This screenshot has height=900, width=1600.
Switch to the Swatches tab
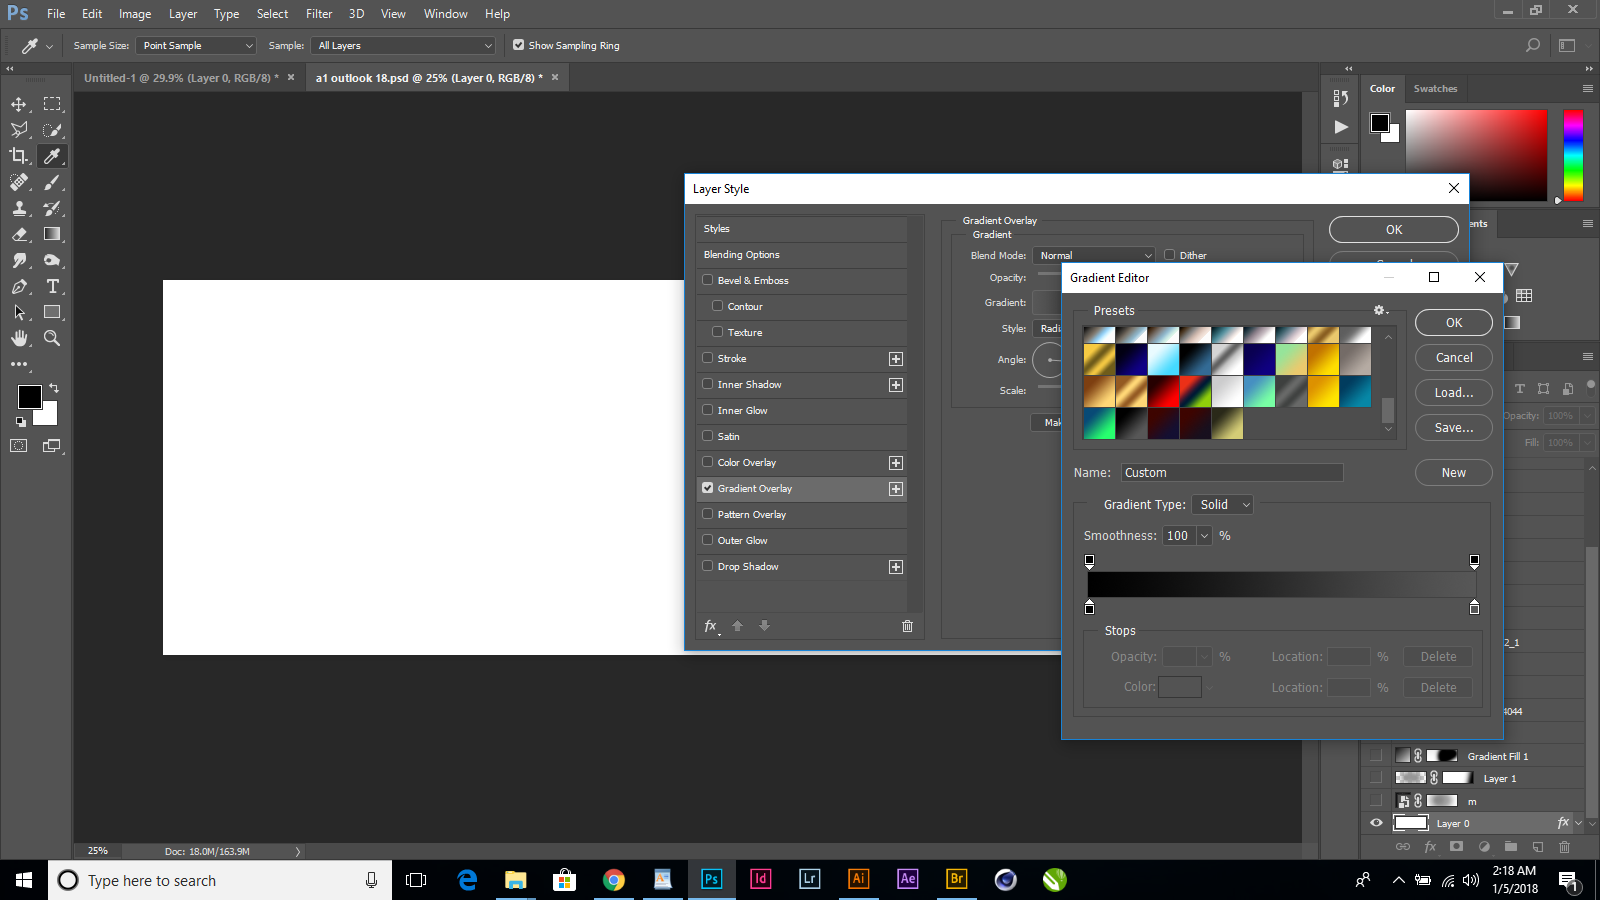(1435, 88)
